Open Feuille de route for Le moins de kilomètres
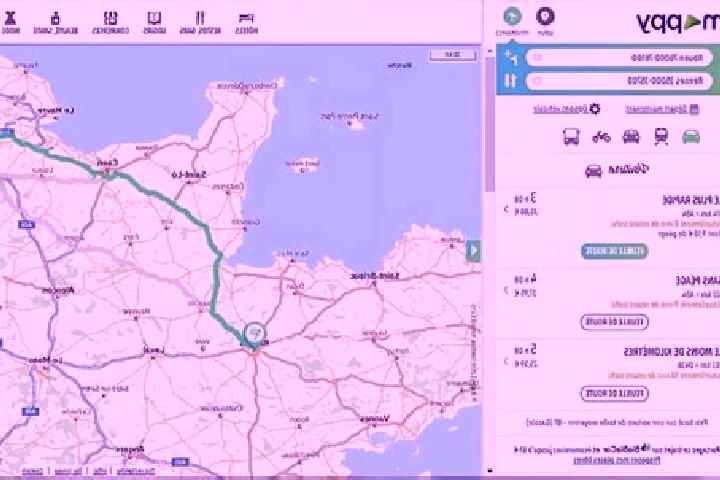The height and width of the screenshot is (480, 720). 614,393
